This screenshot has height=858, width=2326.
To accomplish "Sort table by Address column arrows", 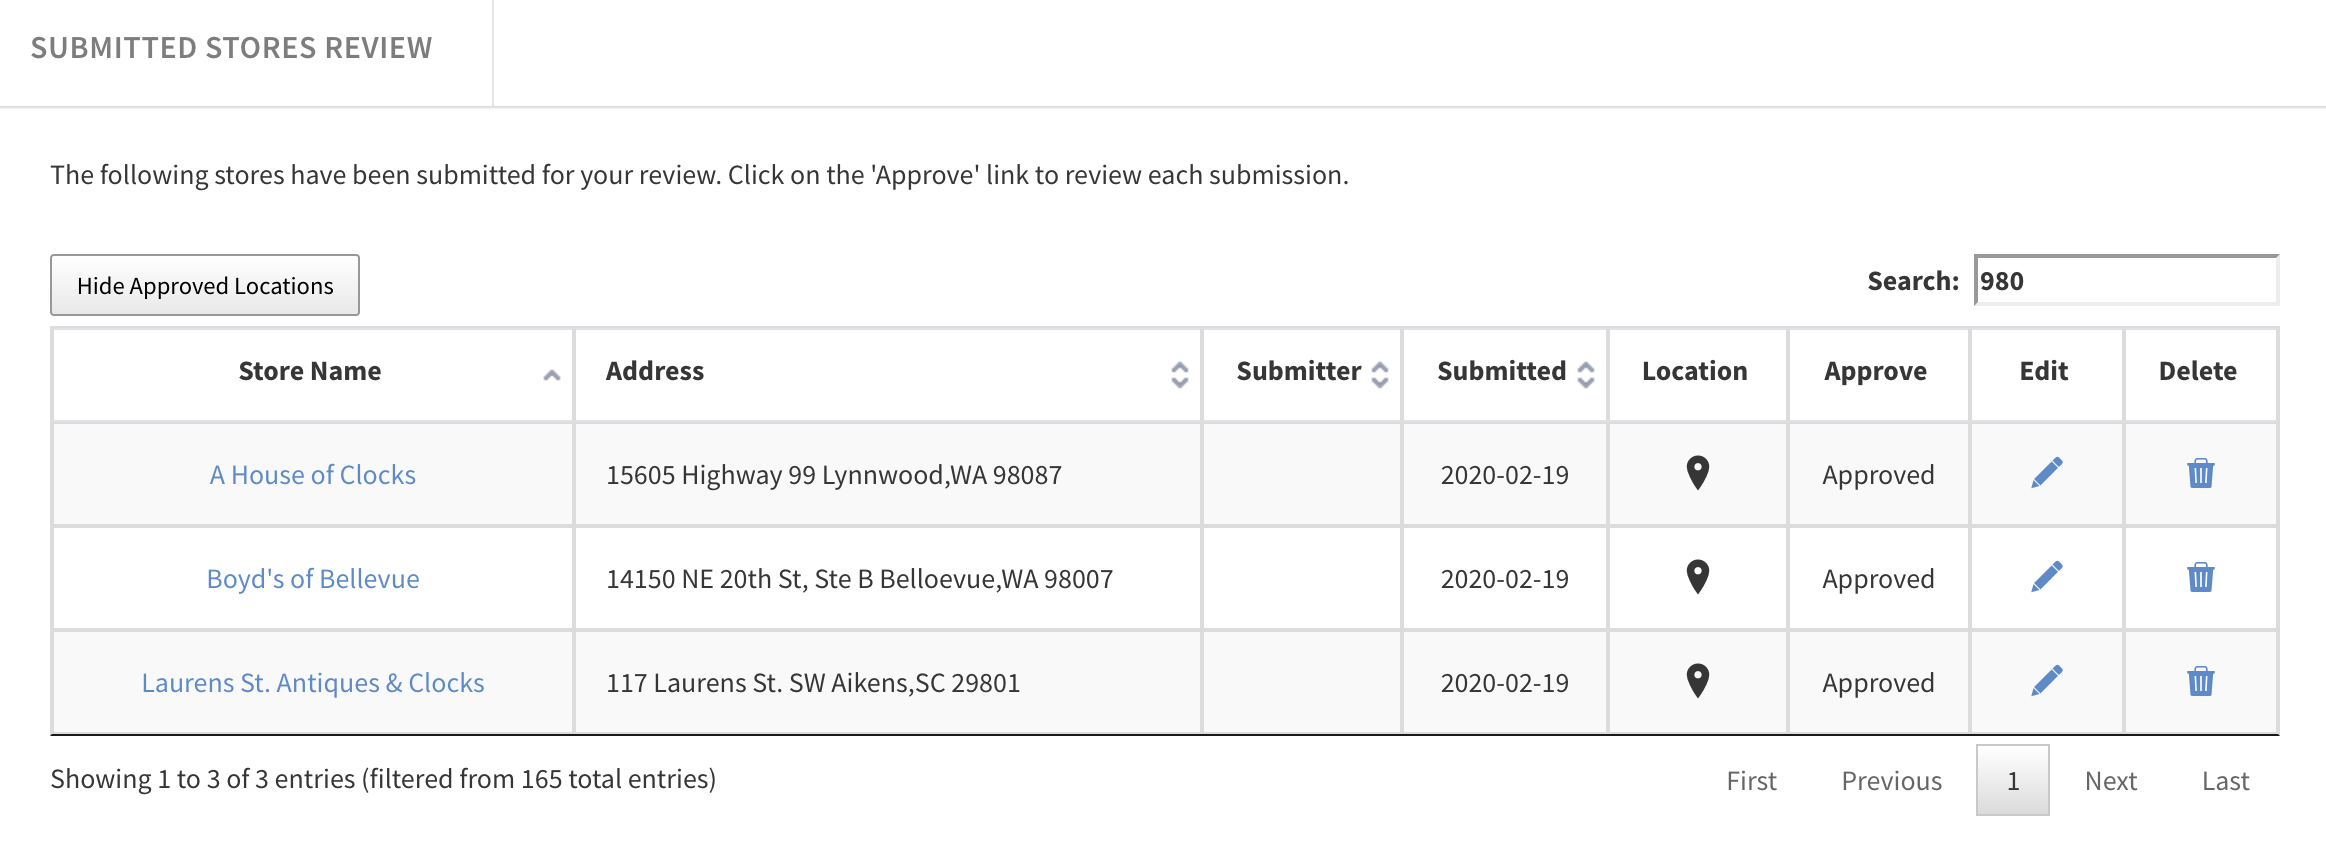I will (x=1179, y=374).
